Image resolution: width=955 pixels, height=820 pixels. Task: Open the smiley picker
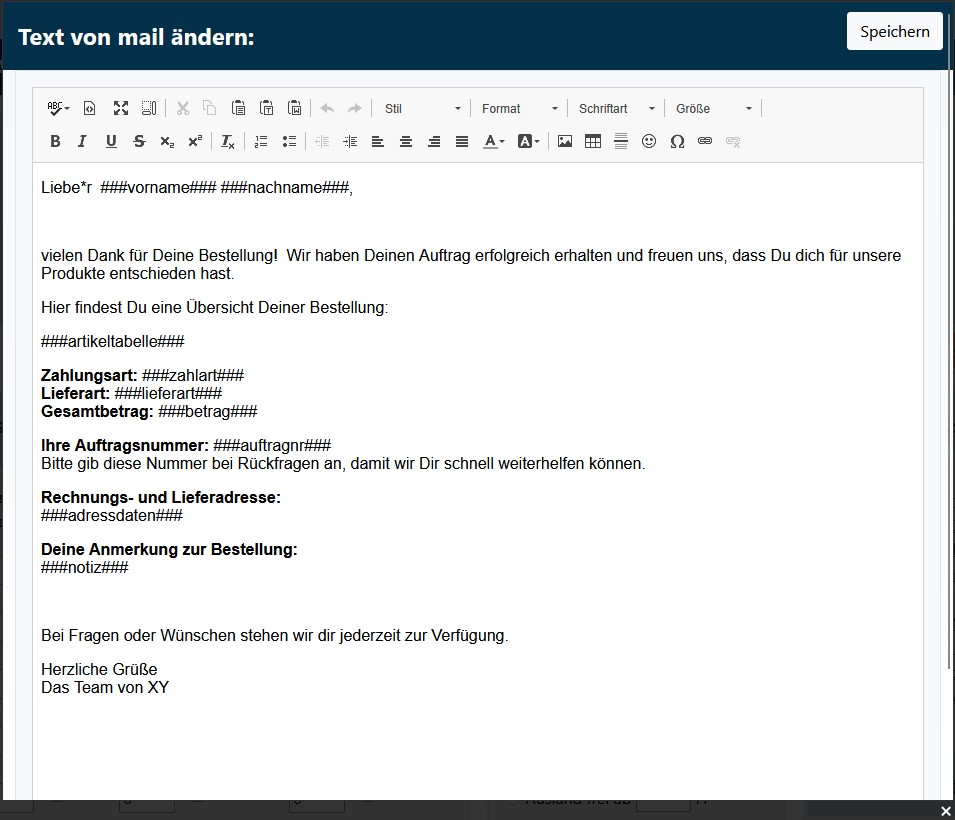pos(649,142)
